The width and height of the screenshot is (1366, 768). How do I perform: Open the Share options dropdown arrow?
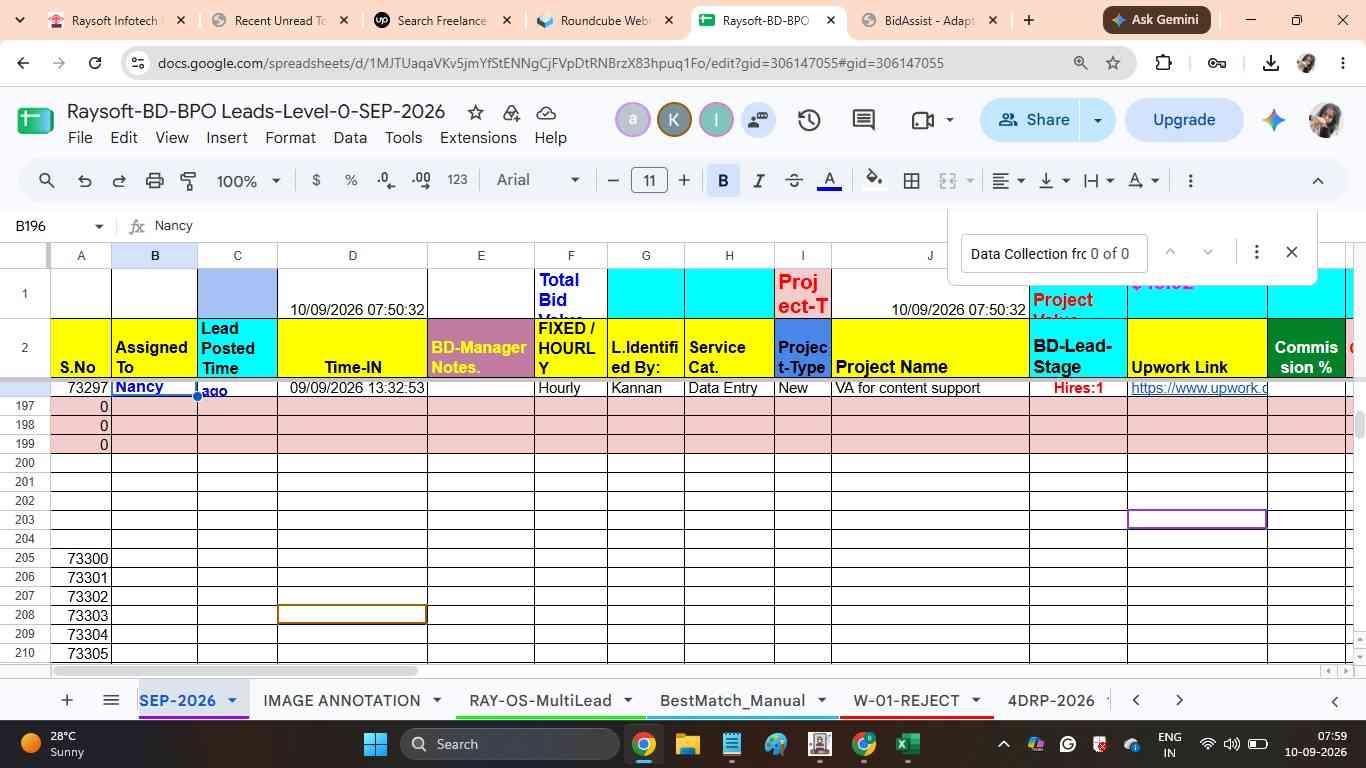[x=1097, y=120]
